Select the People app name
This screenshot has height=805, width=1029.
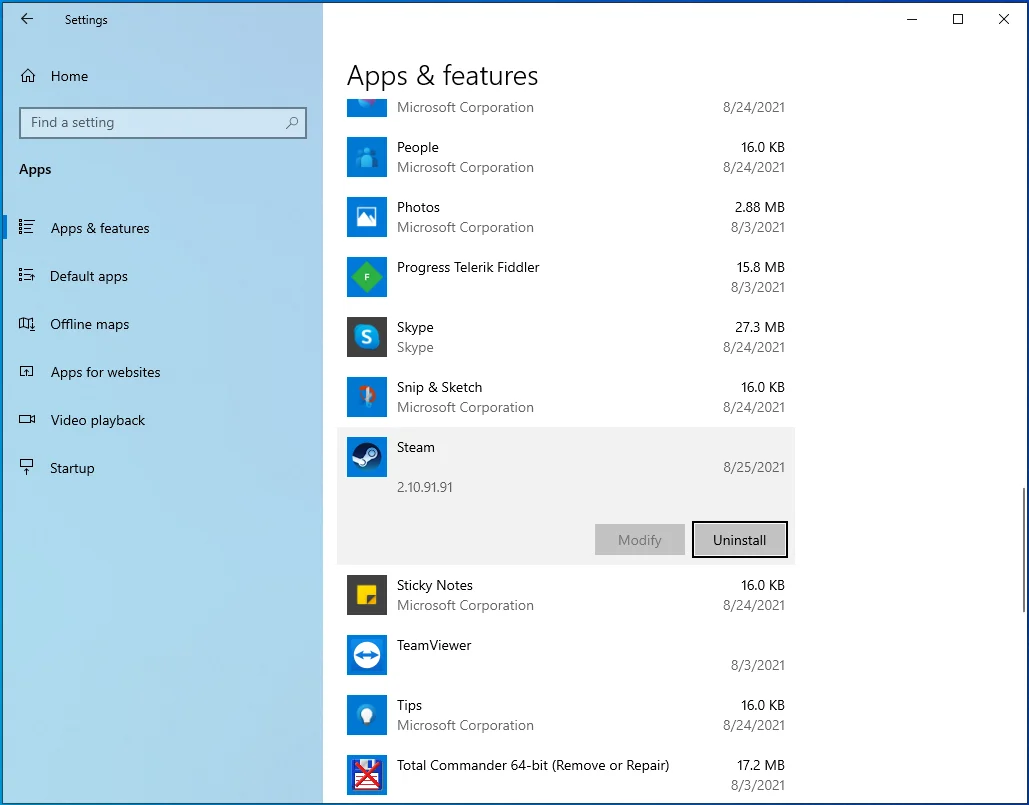[417, 147]
